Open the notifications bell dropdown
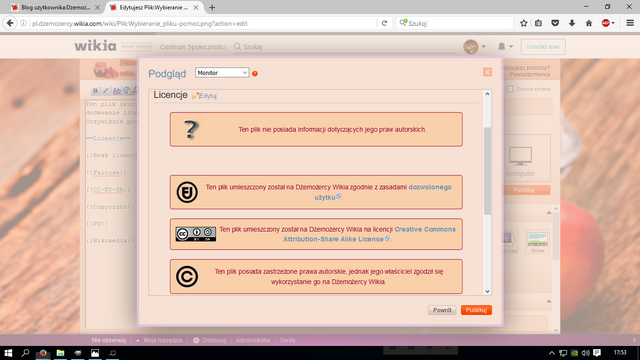 505,47
